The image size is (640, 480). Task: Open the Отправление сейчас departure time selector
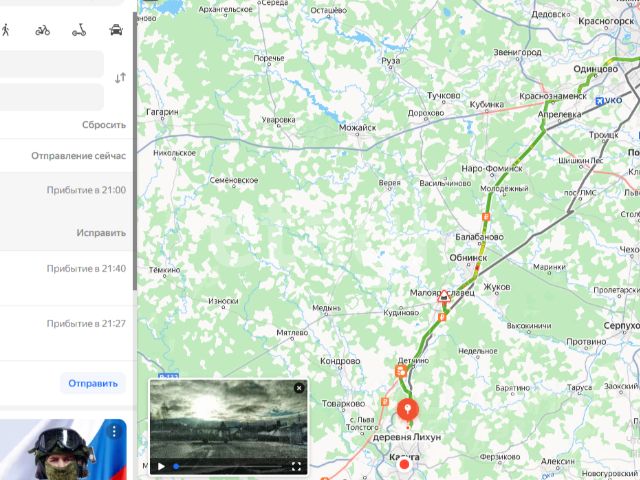coord(78,156)
